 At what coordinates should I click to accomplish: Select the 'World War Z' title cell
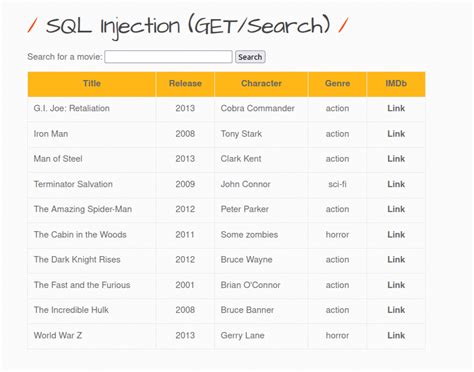(x=92, y=335)
